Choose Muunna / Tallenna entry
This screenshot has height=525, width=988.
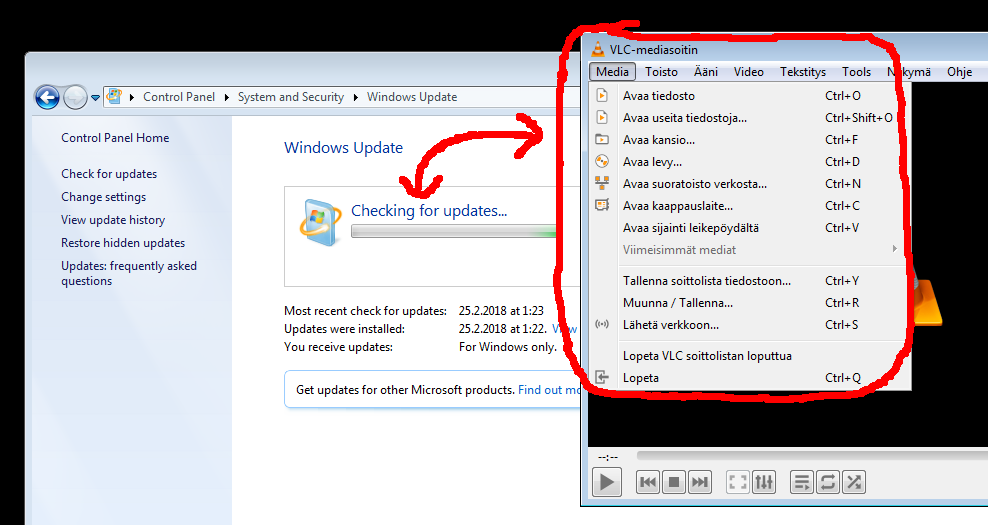tap(750, 303)
